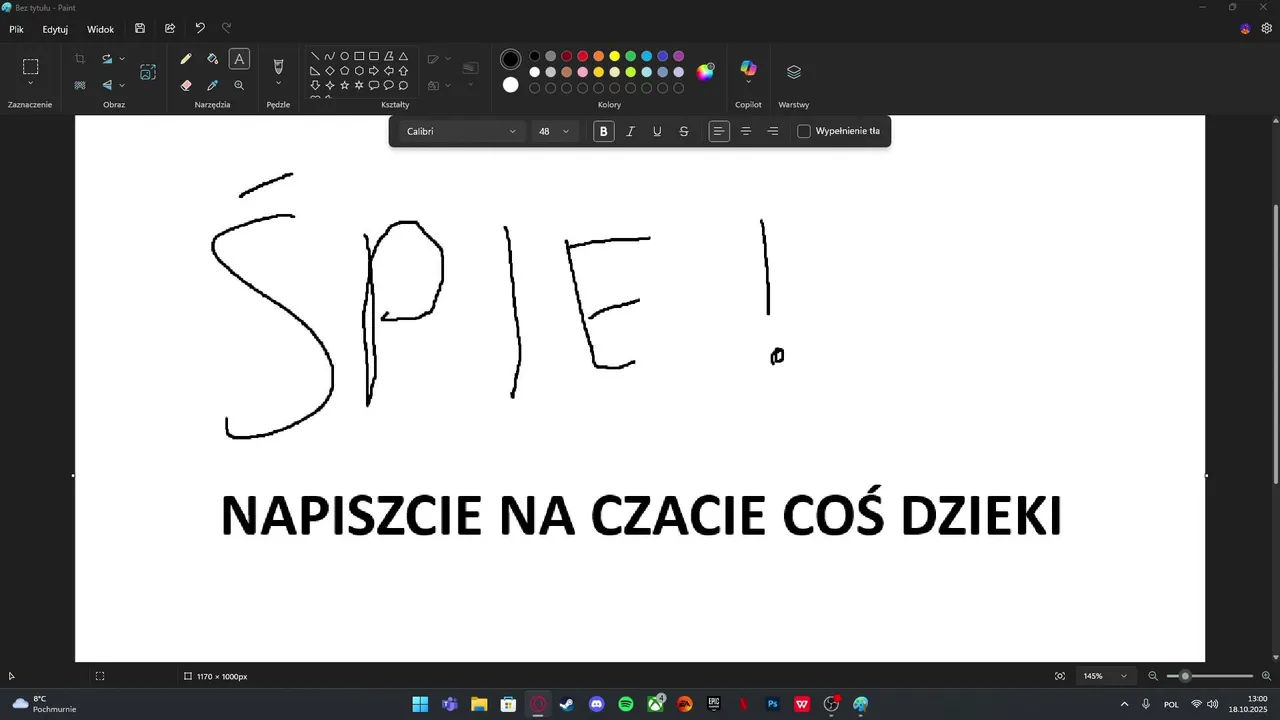Enable the Wypełnienie tła checkbox
Screen dimensions: 1280x720
pyautogui.click(x=804, y=131)
